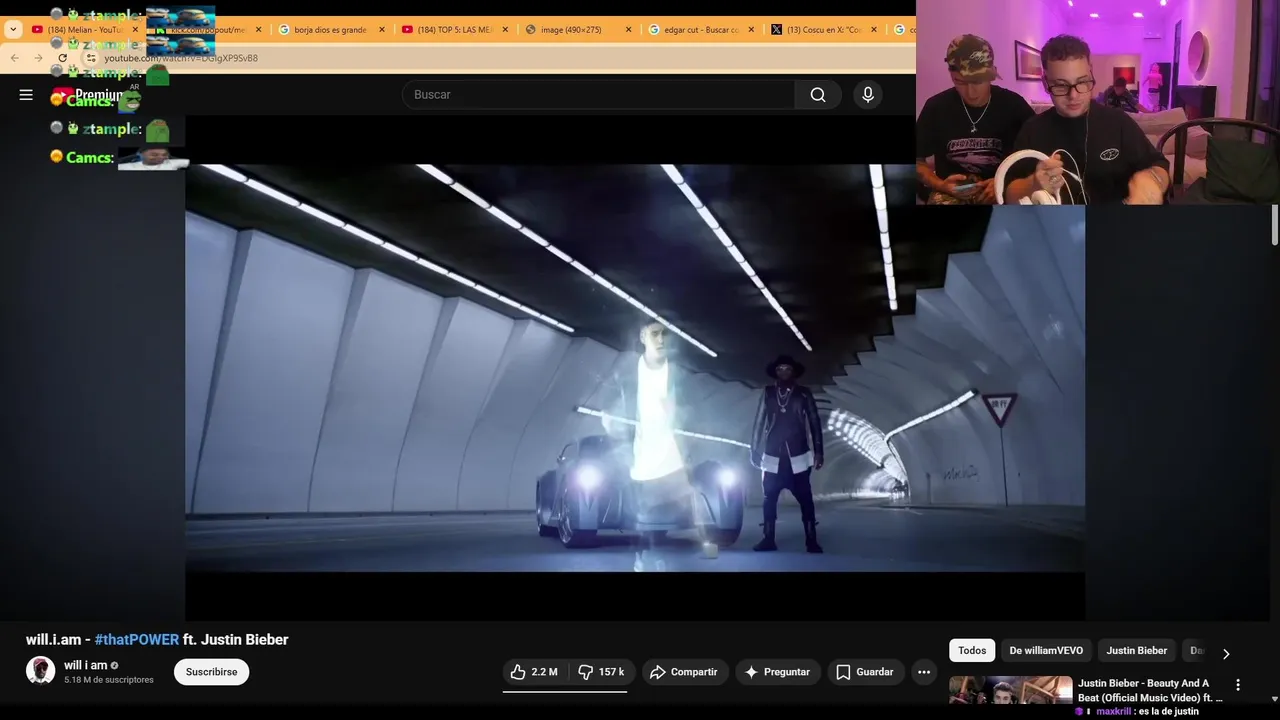The height and width of the screenshot is (720, 1280).
Task: Open Beauty And A Beat video title
Action: point(1150,691)
